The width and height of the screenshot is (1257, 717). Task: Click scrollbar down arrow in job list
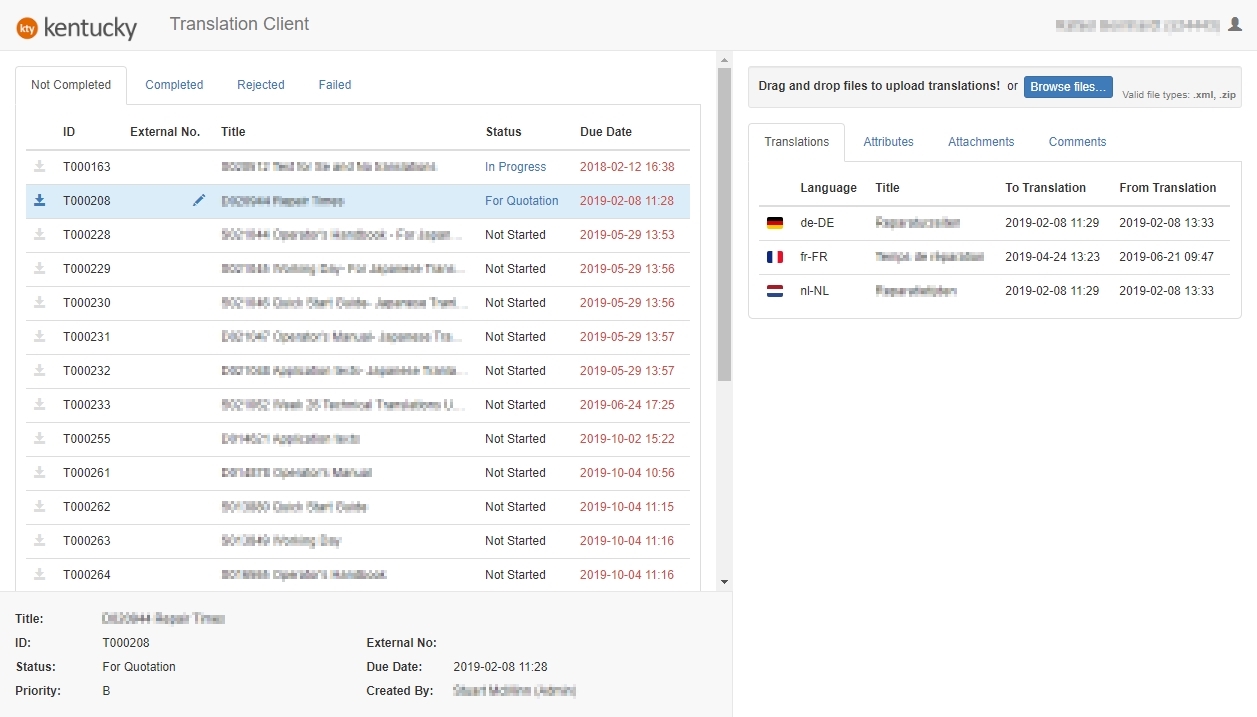tap(724, 582)
